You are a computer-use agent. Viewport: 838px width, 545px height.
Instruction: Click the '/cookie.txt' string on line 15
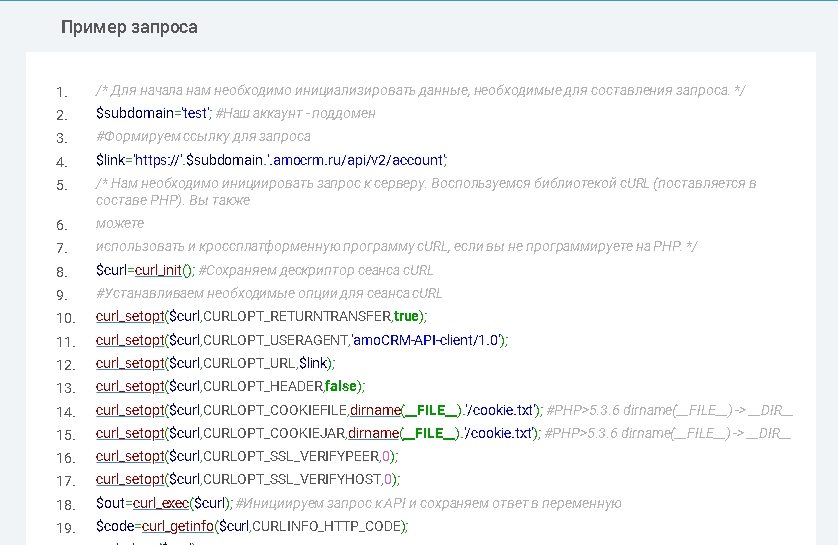coord(497,433)
